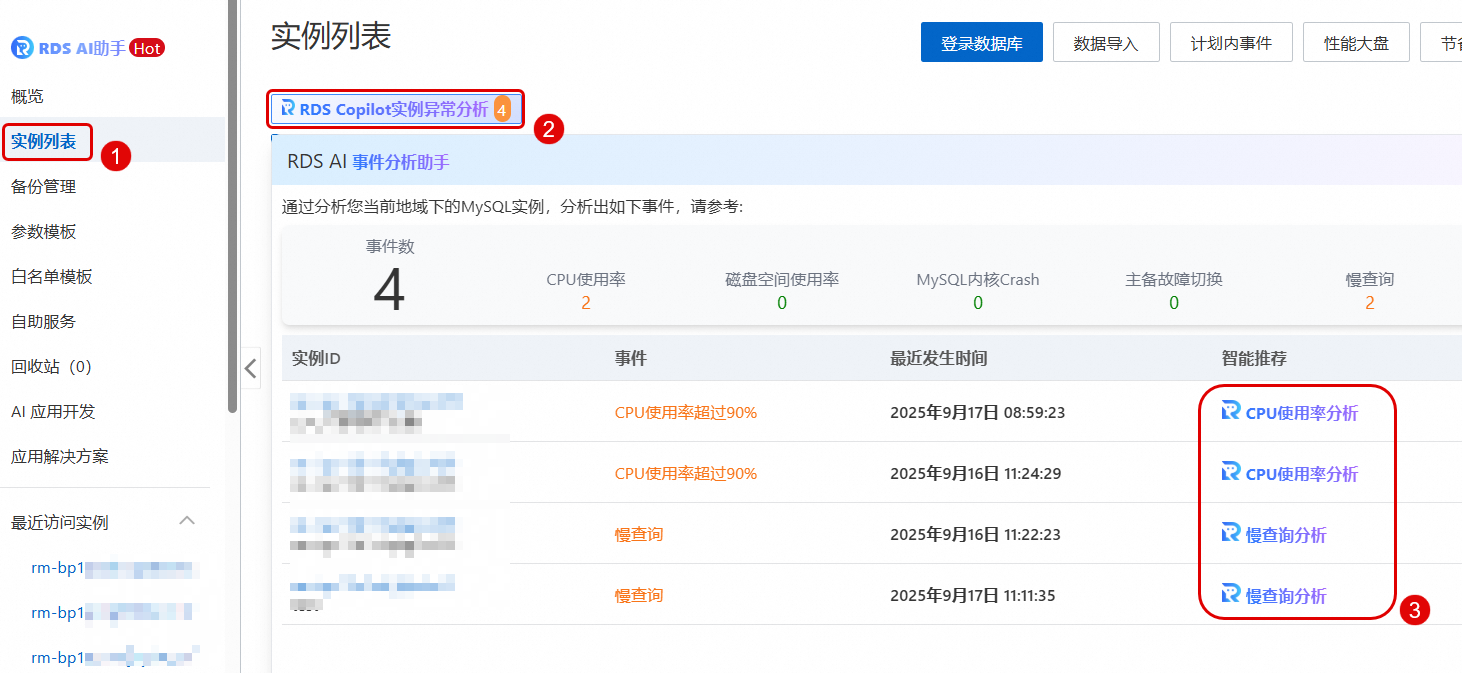The height and width of the screenshot is (673, 1462).
Task: Click CPU使用率超过90% in the 08:59:23 row
Action: (x=686, y=412)
